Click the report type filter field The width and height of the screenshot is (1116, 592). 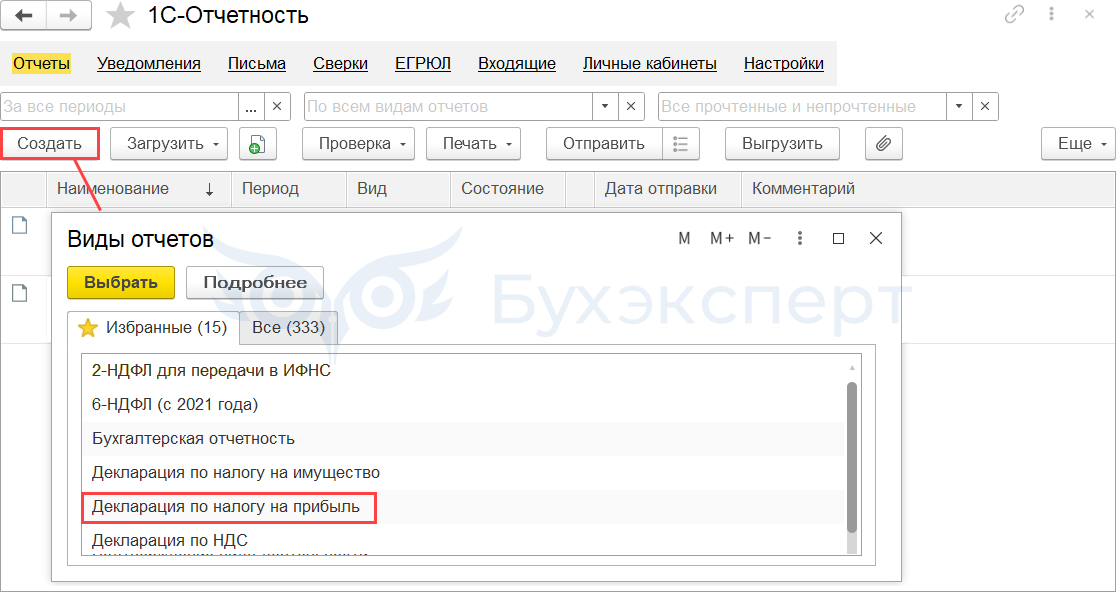[x=448, y=107]
